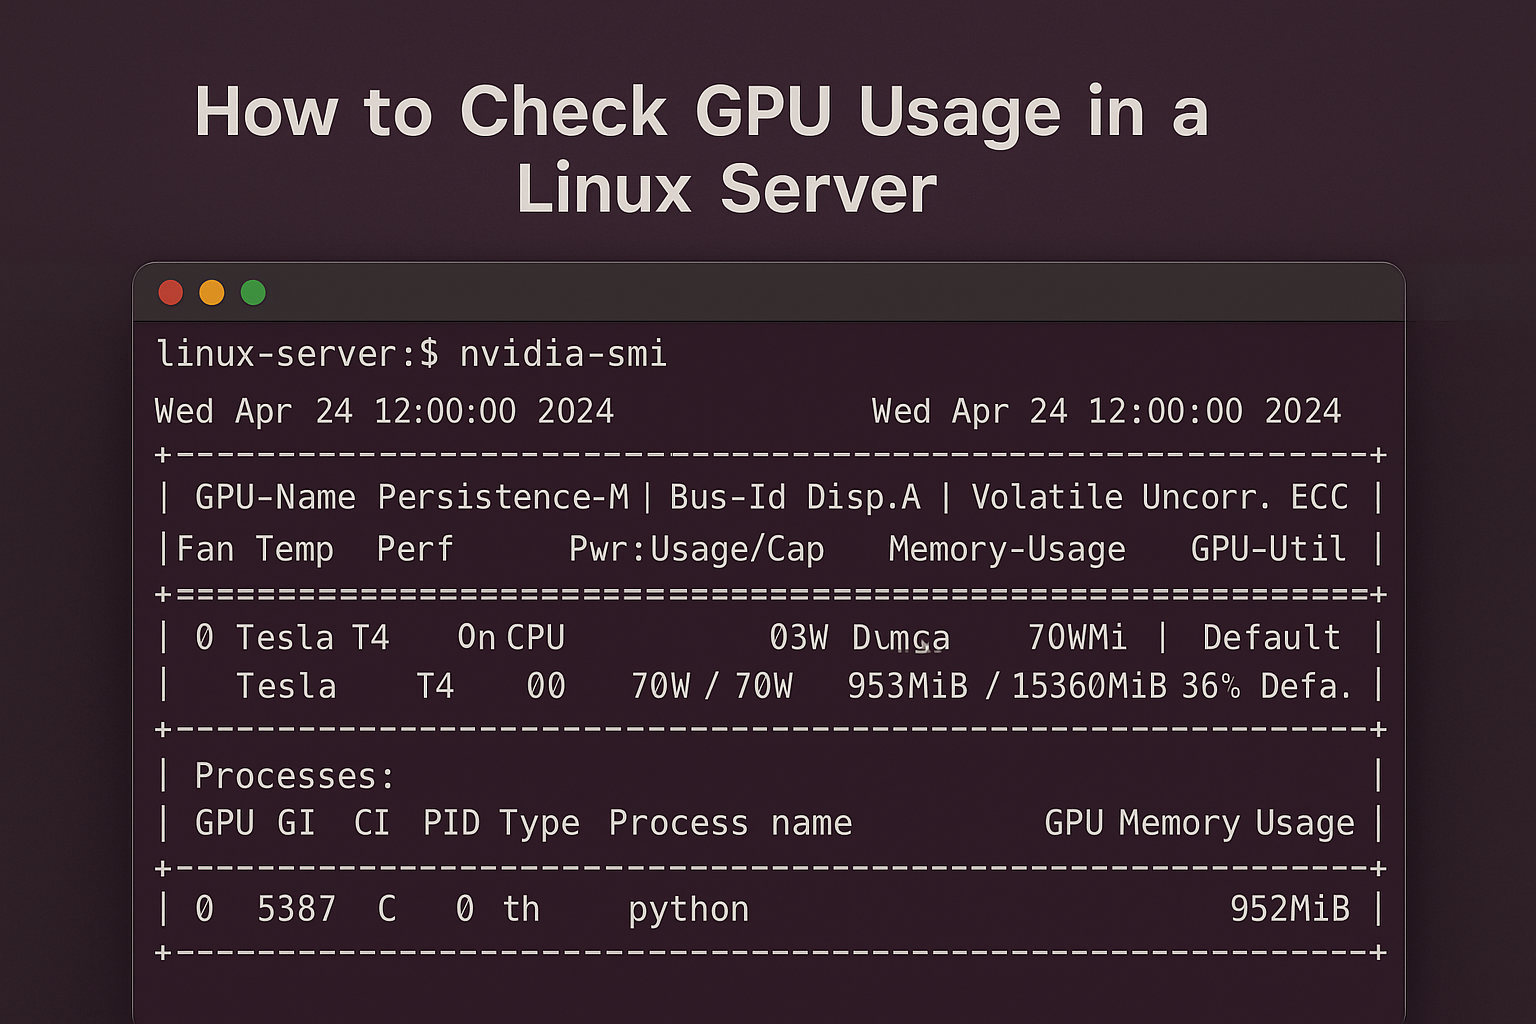This screenshot has width=1536, height=1024.
Task: Click the linux-server:$ shell prompt
Action: pos(297,354)
